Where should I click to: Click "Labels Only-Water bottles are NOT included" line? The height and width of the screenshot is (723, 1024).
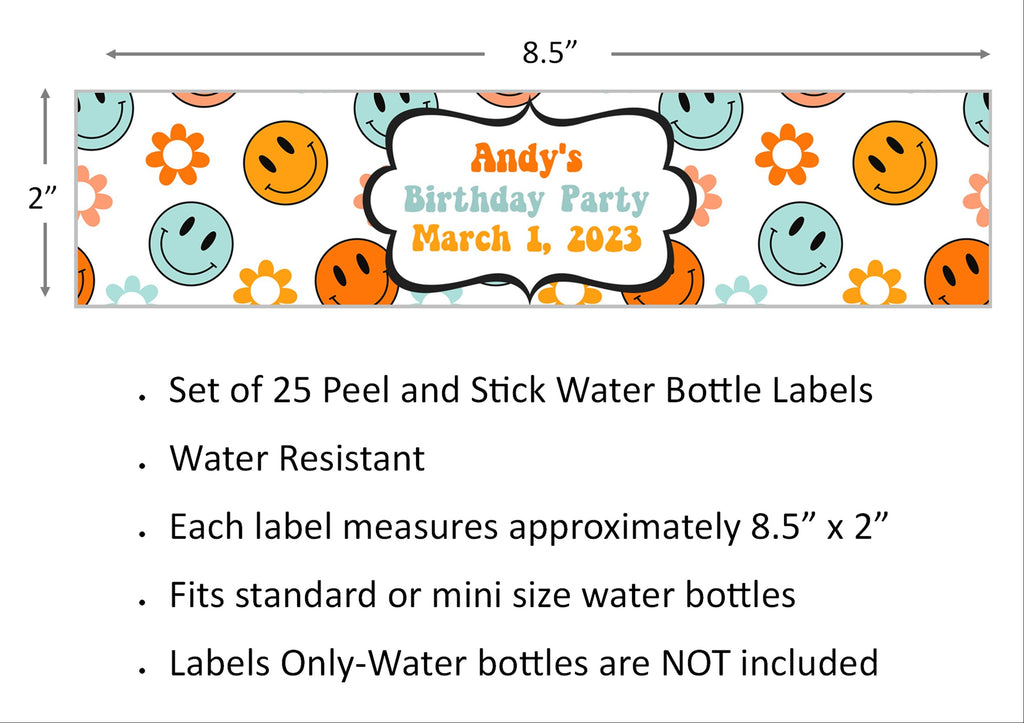524,663
